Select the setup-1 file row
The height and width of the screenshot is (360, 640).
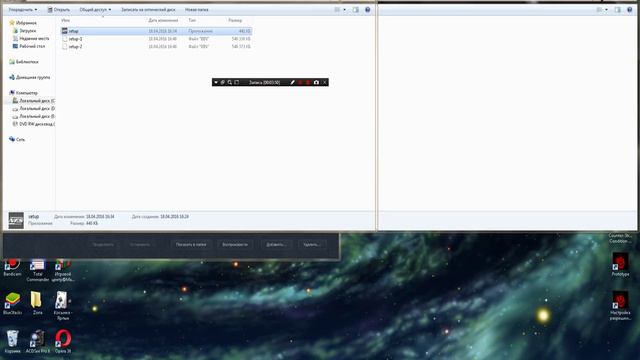[x=156, y=39]
